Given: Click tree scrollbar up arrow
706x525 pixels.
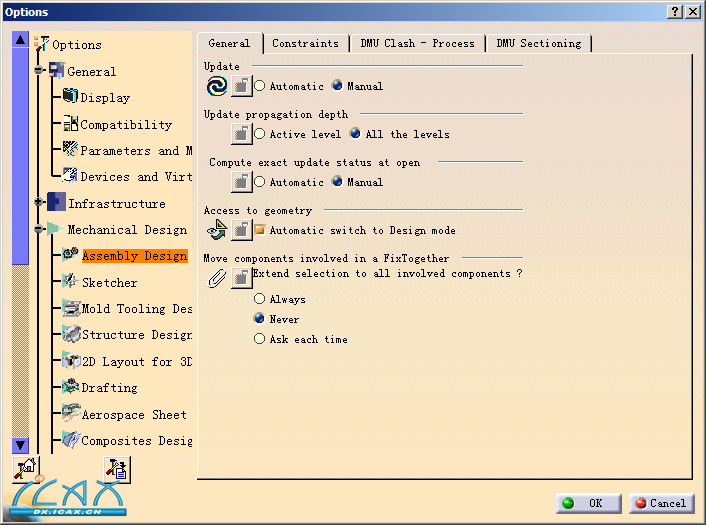Looking at the screenshot, I should (x=20, y=40).
